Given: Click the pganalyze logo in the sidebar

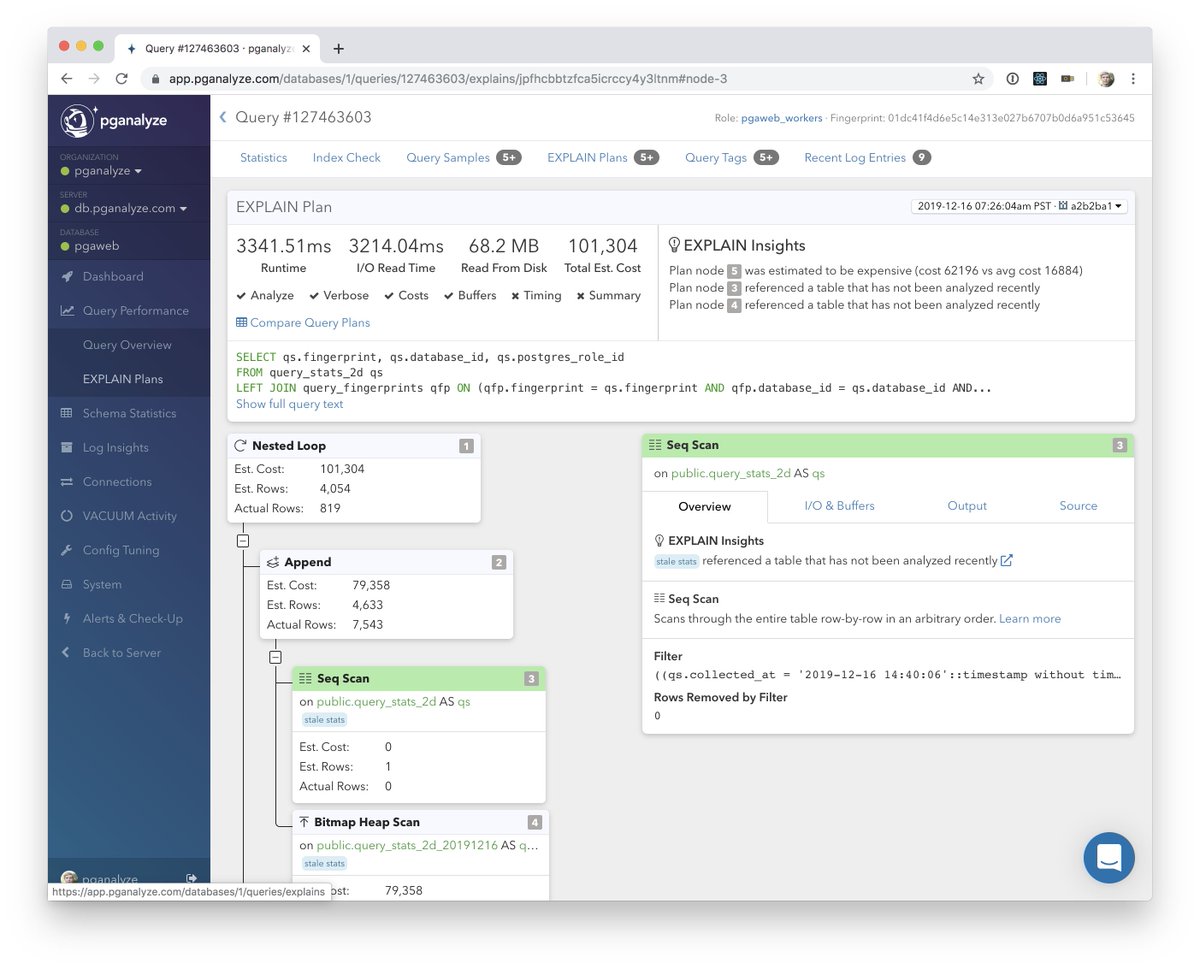Looking at the screenshot, I should pyautogui.click(x=113, y=120).
